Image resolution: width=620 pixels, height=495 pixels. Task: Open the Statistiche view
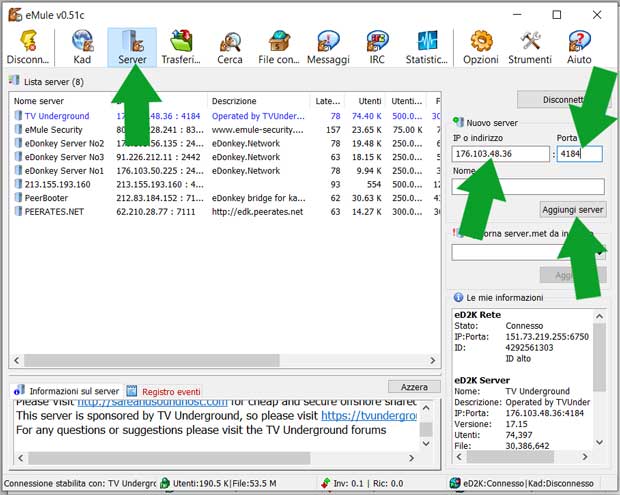[x=427, y=47]
